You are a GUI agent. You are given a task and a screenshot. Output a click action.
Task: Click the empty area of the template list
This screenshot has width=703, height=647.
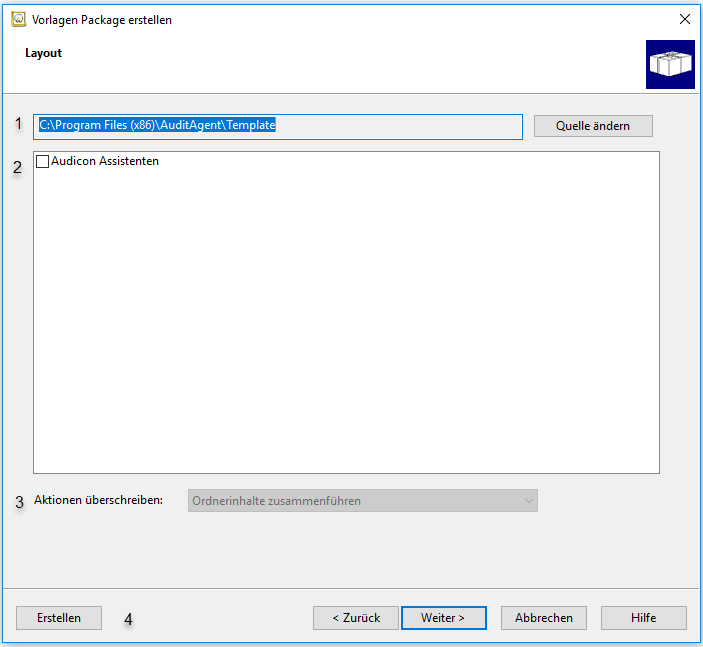pyautogui.click(x=346, y=320)
